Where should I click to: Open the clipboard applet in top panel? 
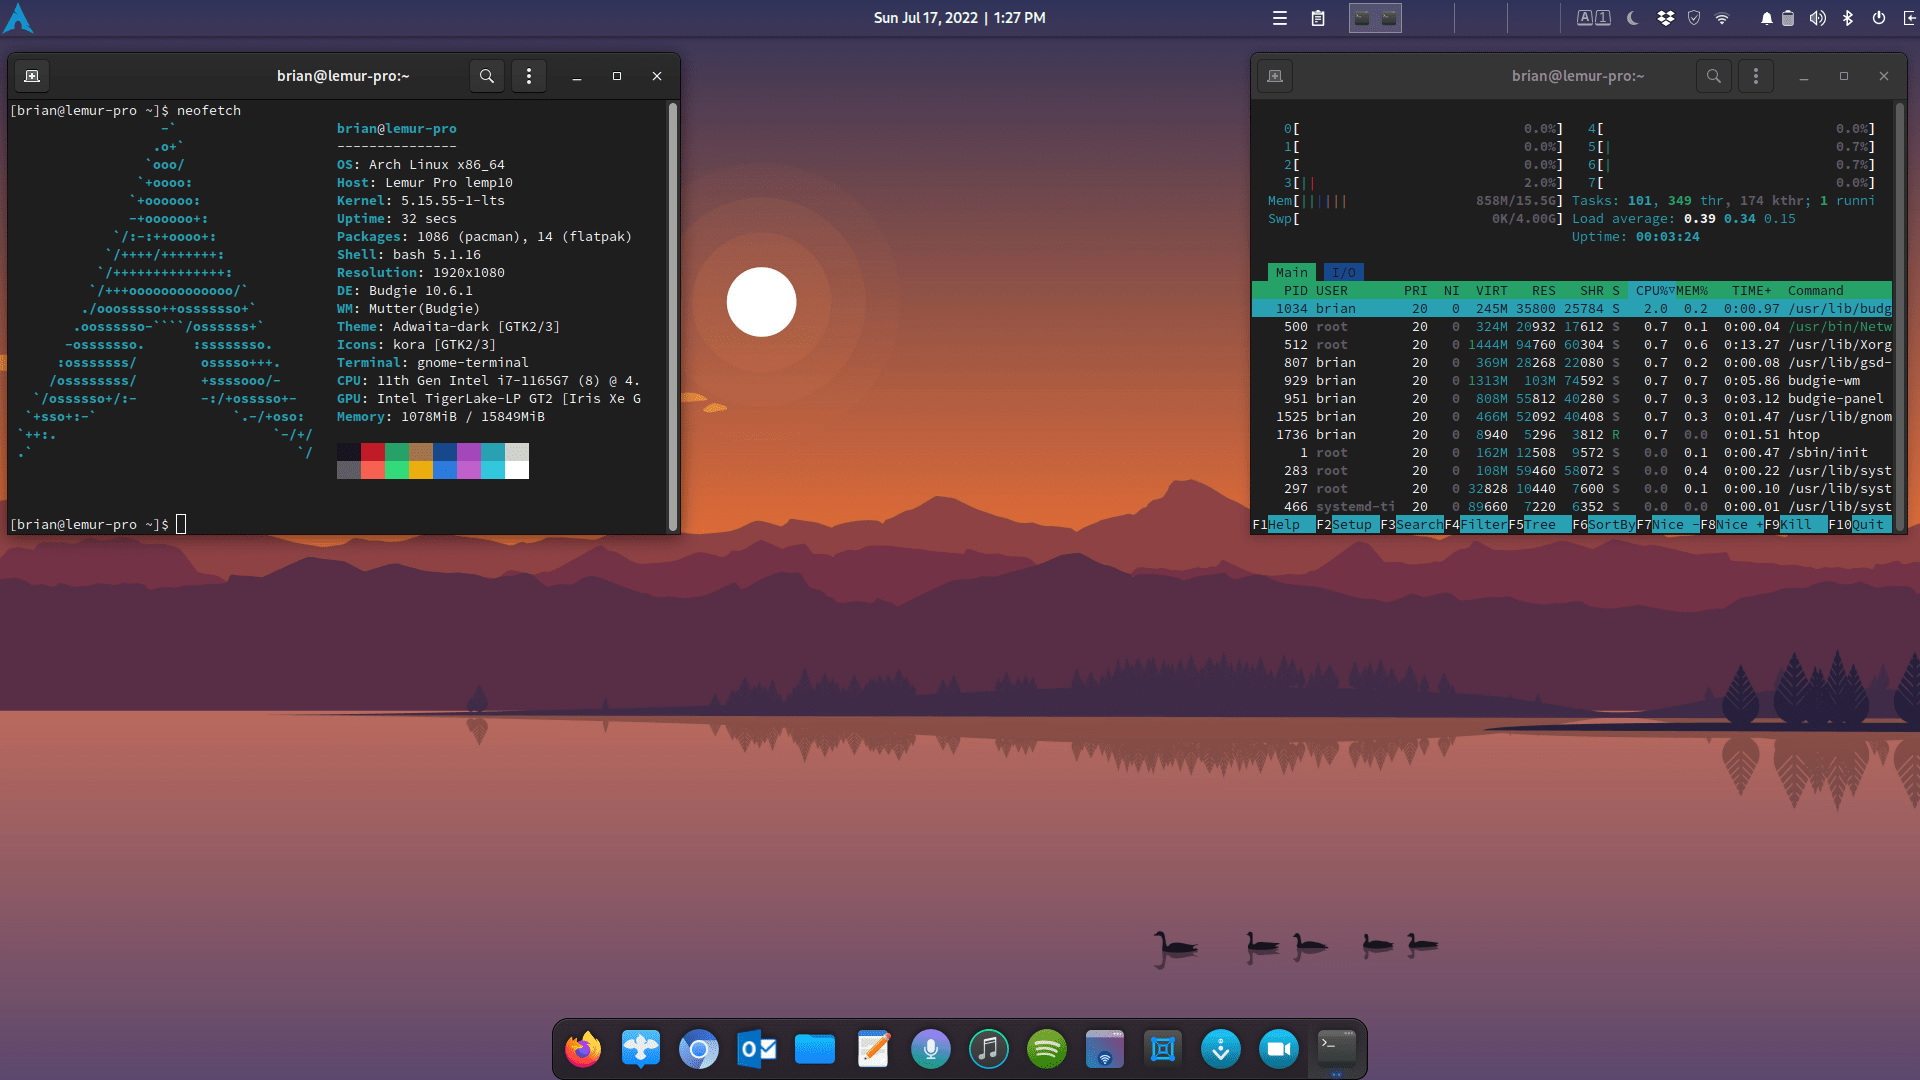(1318, 18)
